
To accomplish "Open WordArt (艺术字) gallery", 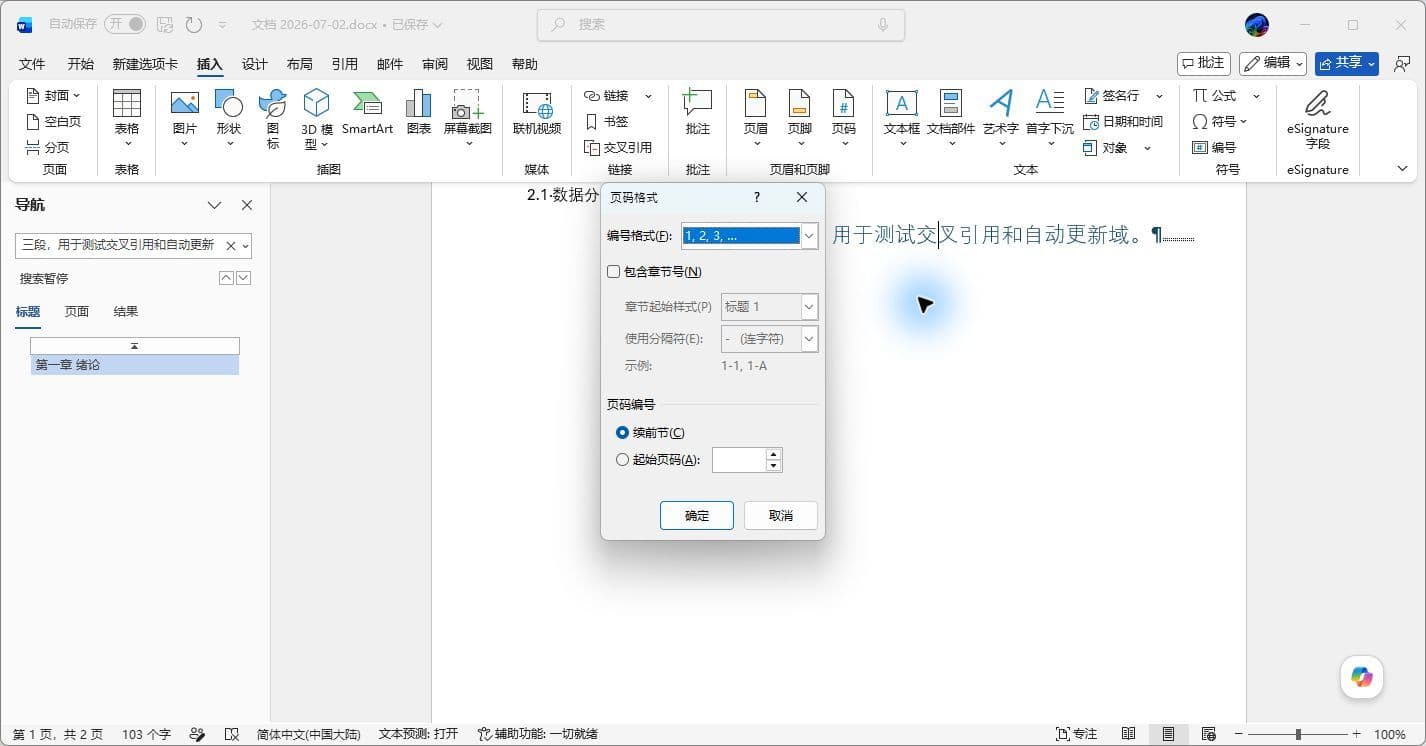I will 1001,118.
